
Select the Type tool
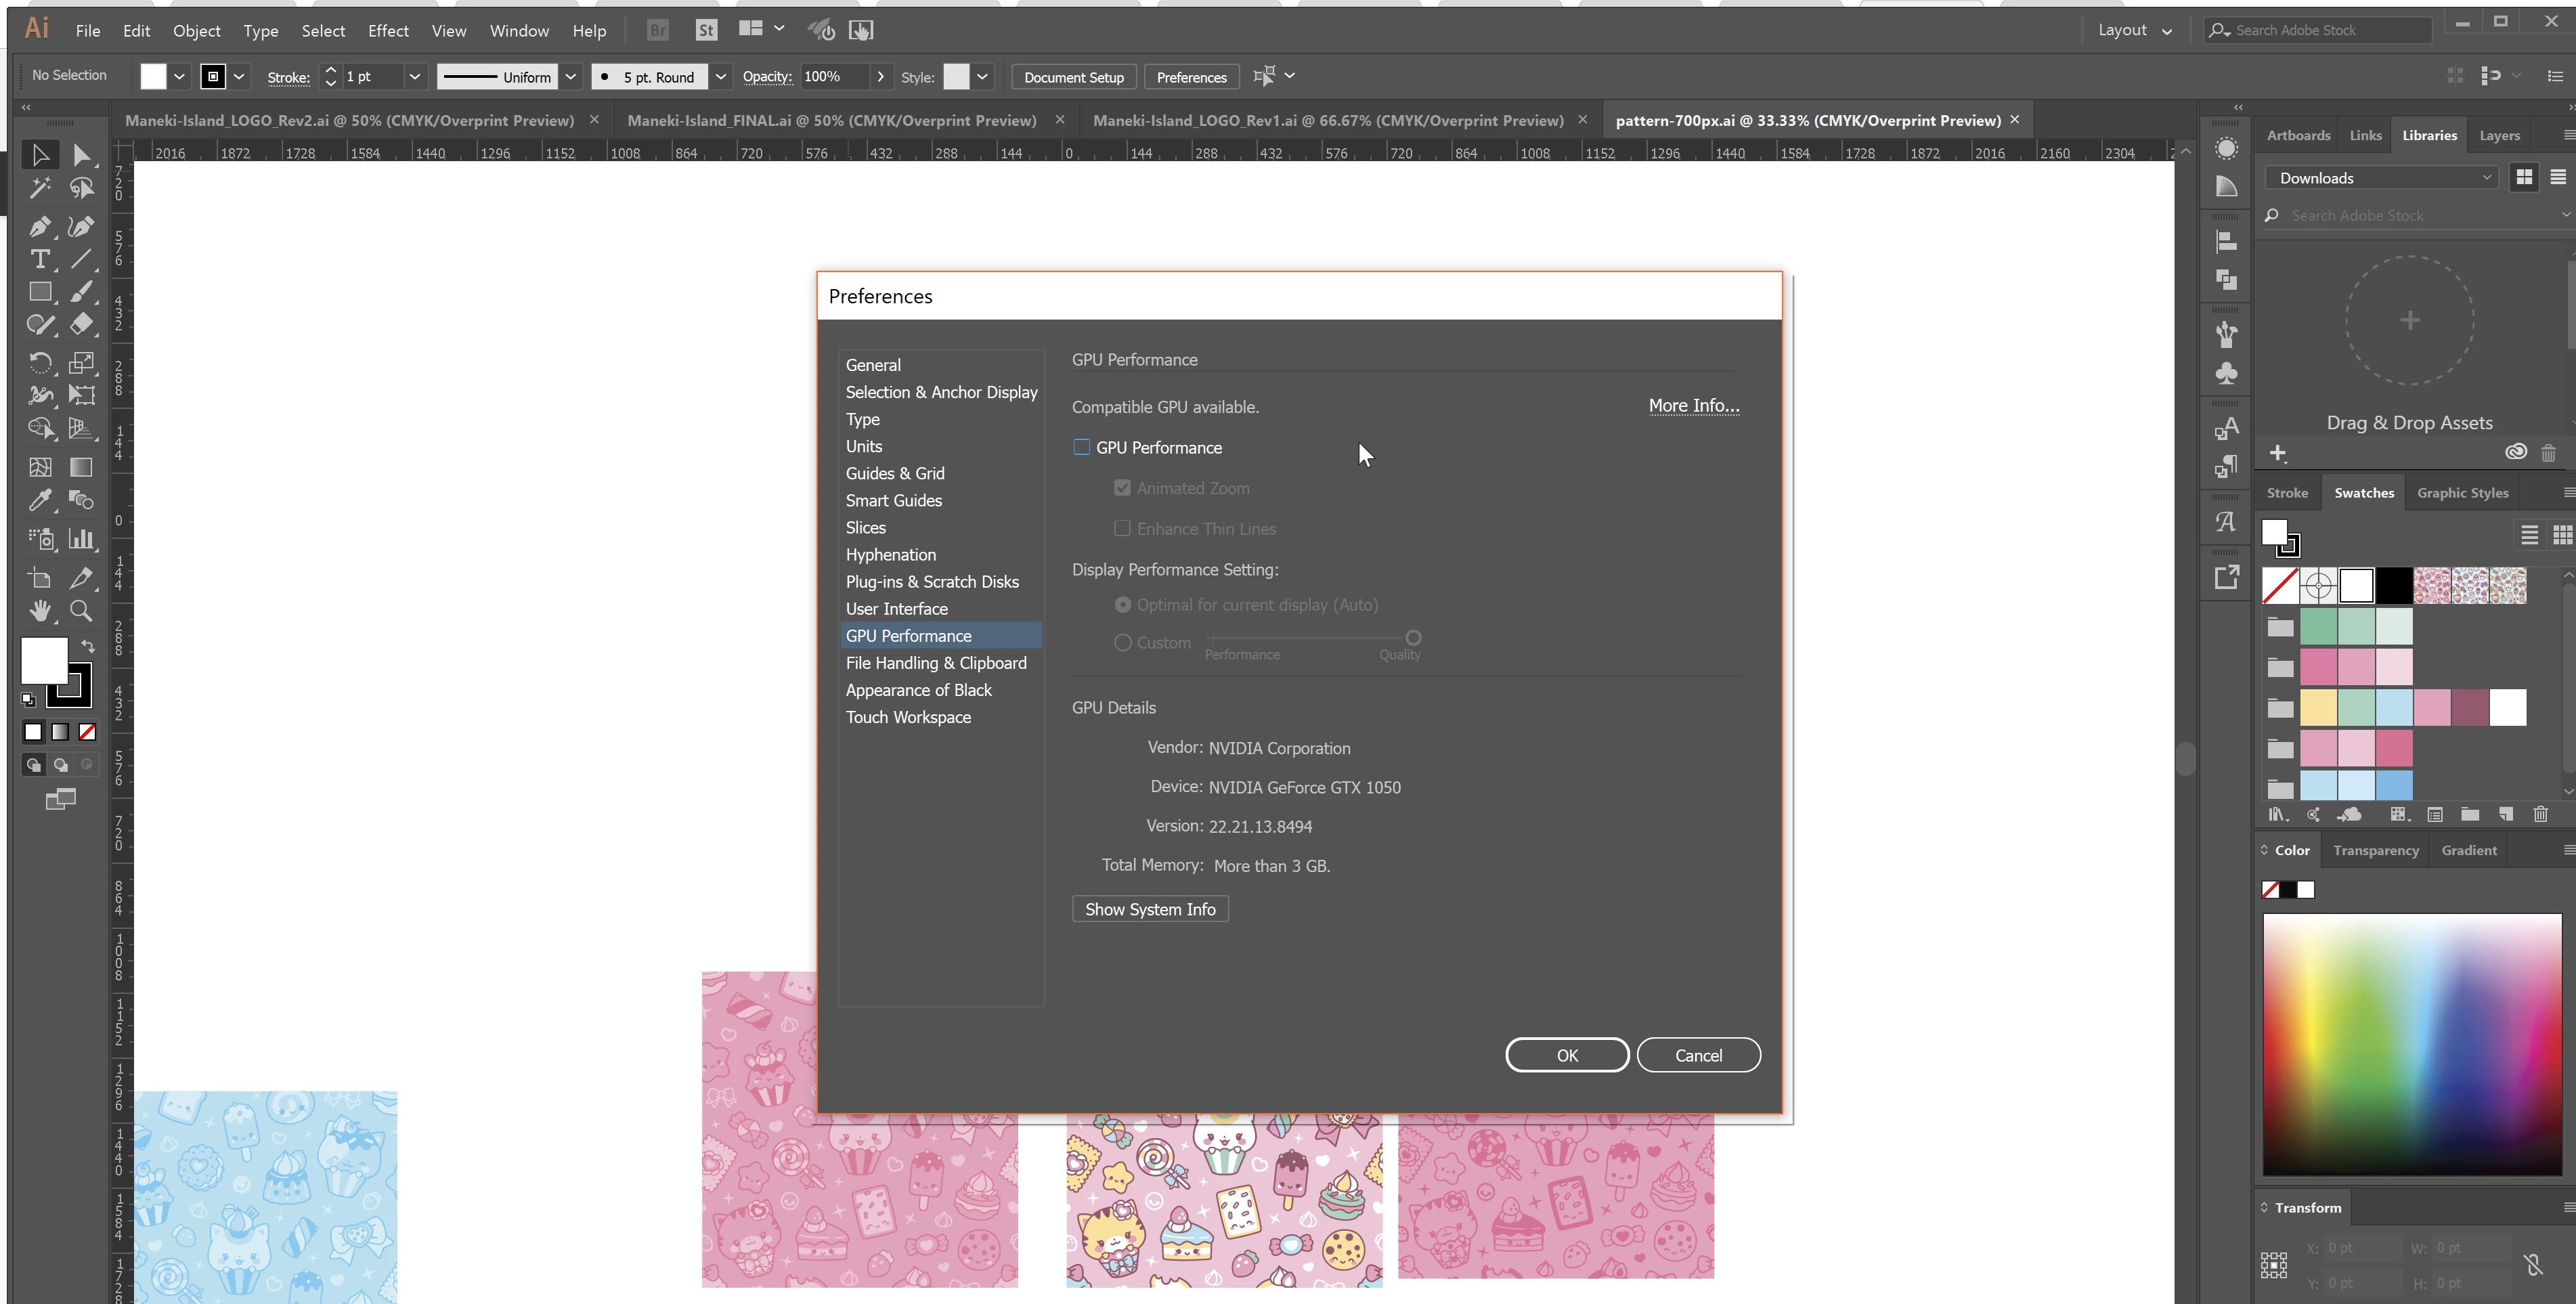(39, 260)
